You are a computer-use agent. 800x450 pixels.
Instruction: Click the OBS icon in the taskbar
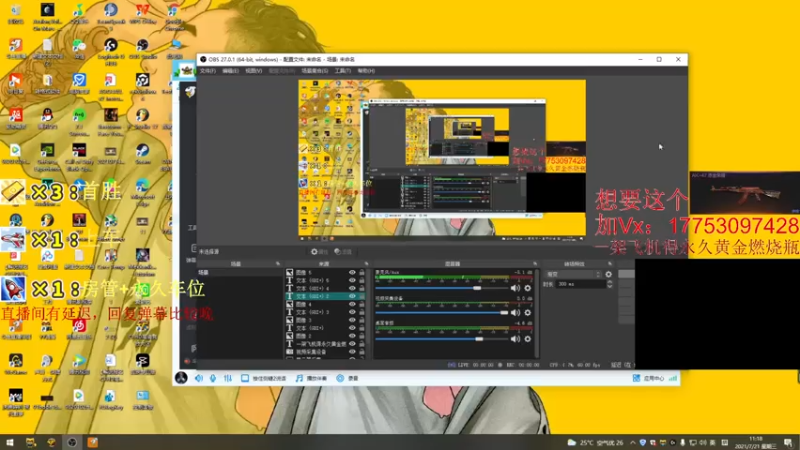click(x=72, y=442)
